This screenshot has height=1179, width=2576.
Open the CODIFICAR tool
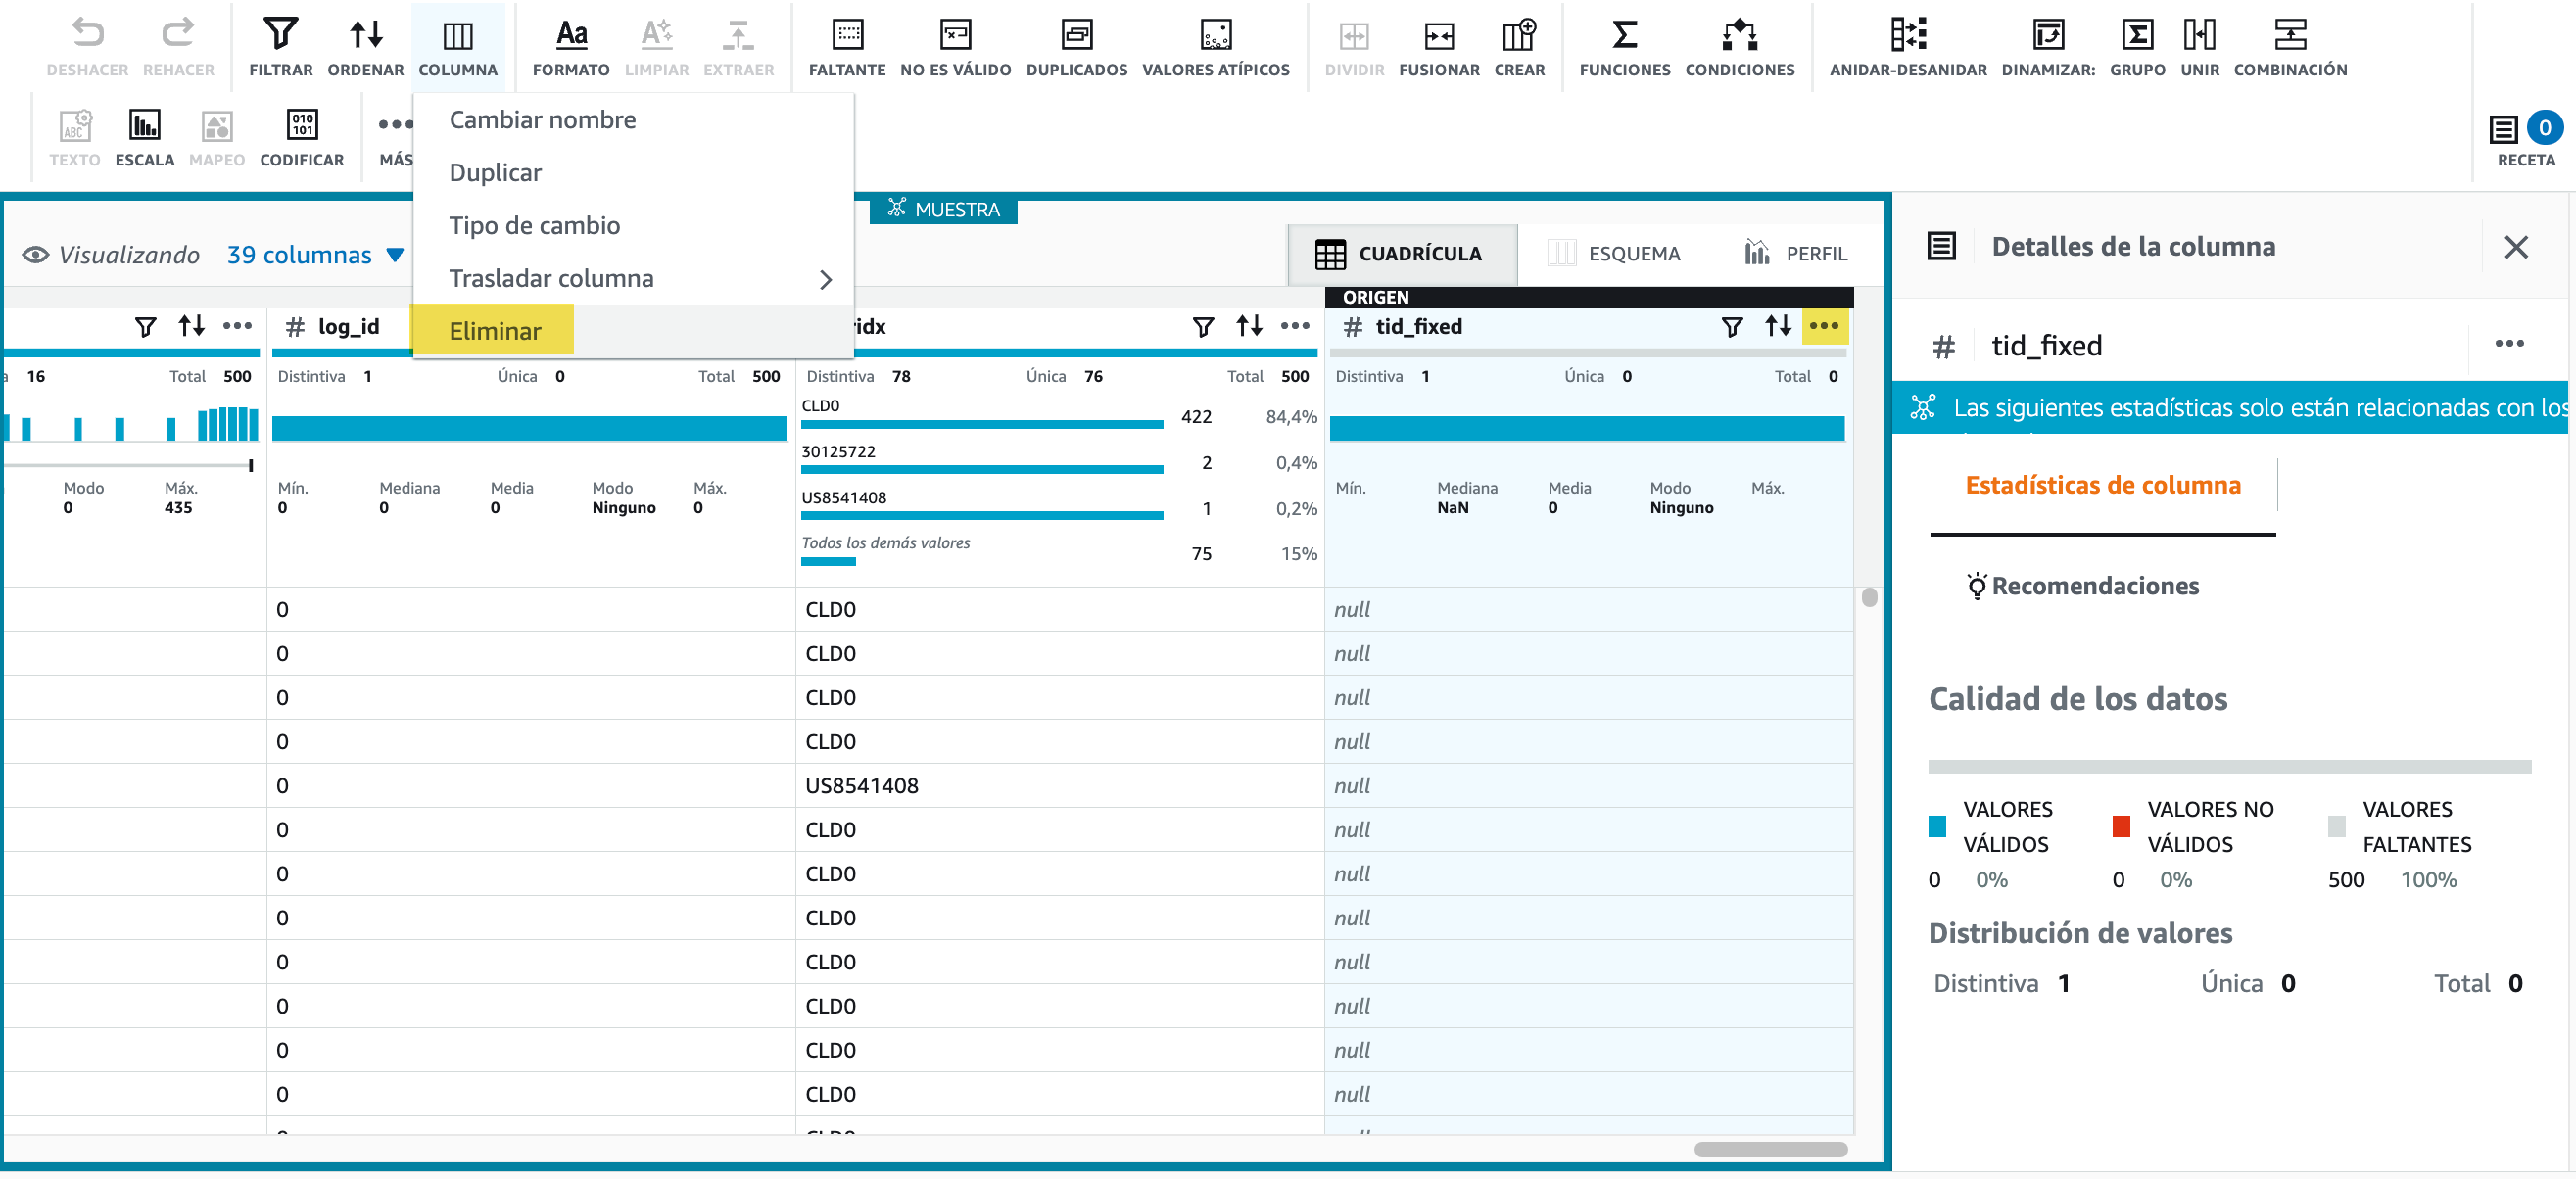[302, 137]
